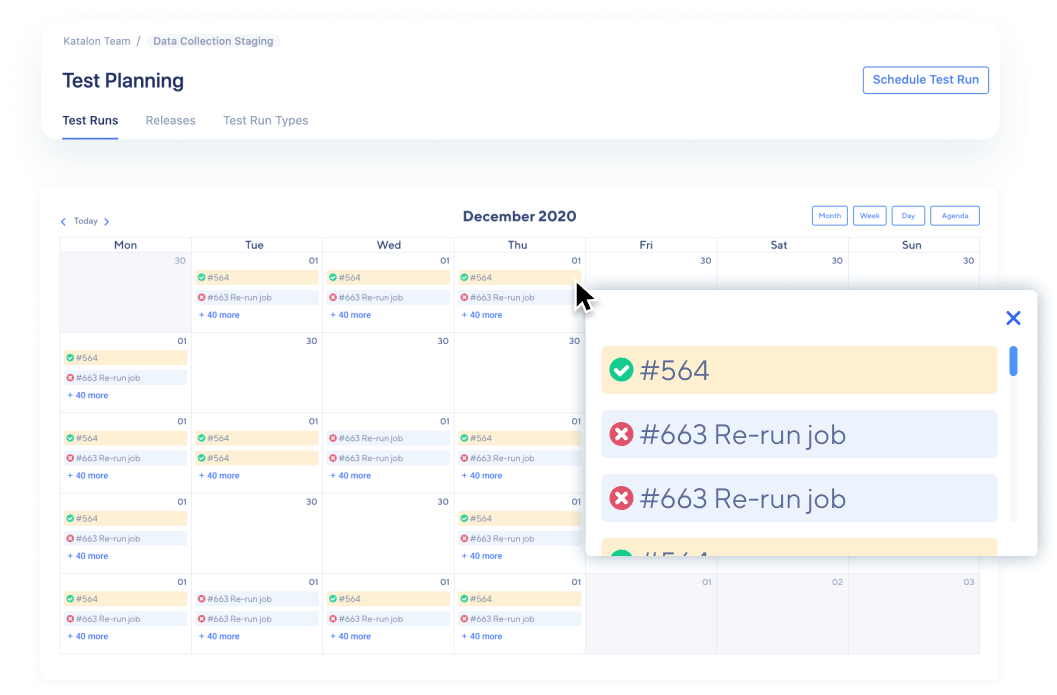Switch calendar to Week view
This screenshot has height=695, width=1057.
point(869,215)
